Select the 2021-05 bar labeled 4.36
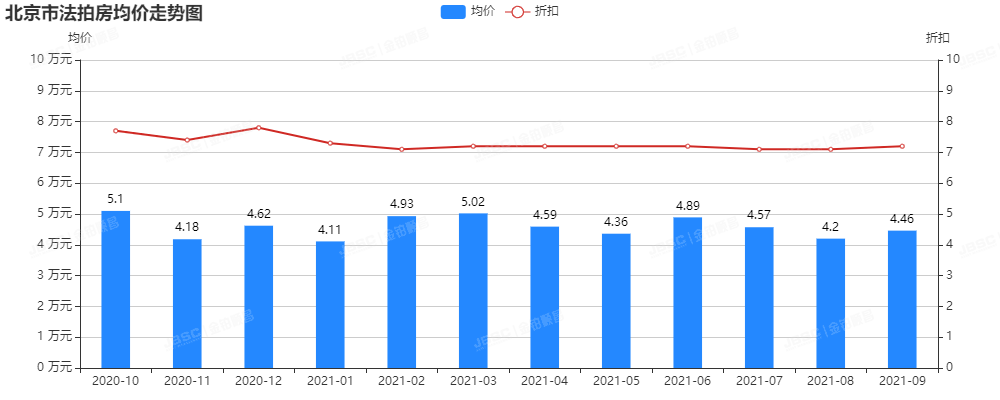Screen dimensions: 1000x400 (616, 301)
